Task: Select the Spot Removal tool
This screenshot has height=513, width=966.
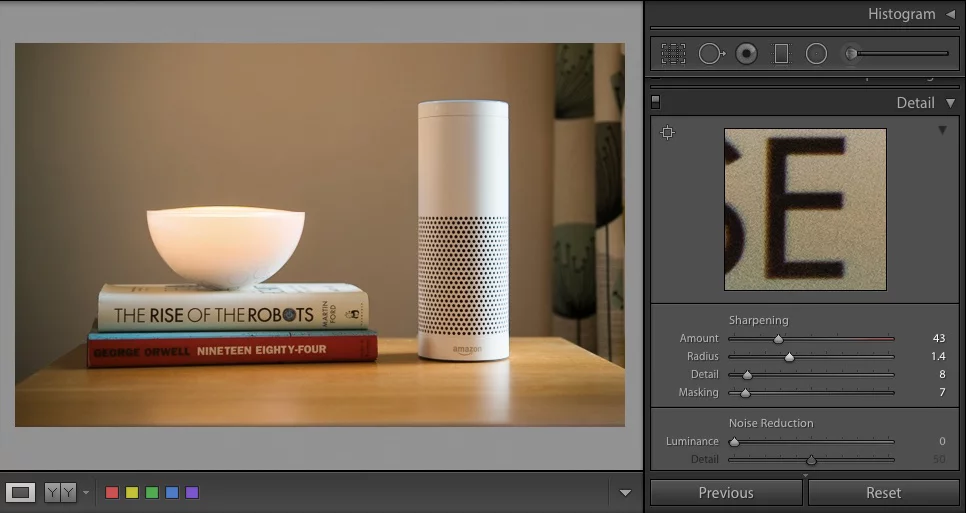Action: (x=710, y=54)
